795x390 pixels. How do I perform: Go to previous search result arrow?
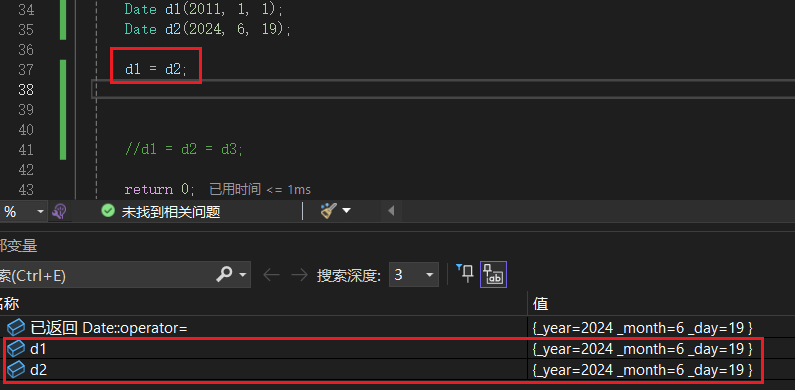271,275
